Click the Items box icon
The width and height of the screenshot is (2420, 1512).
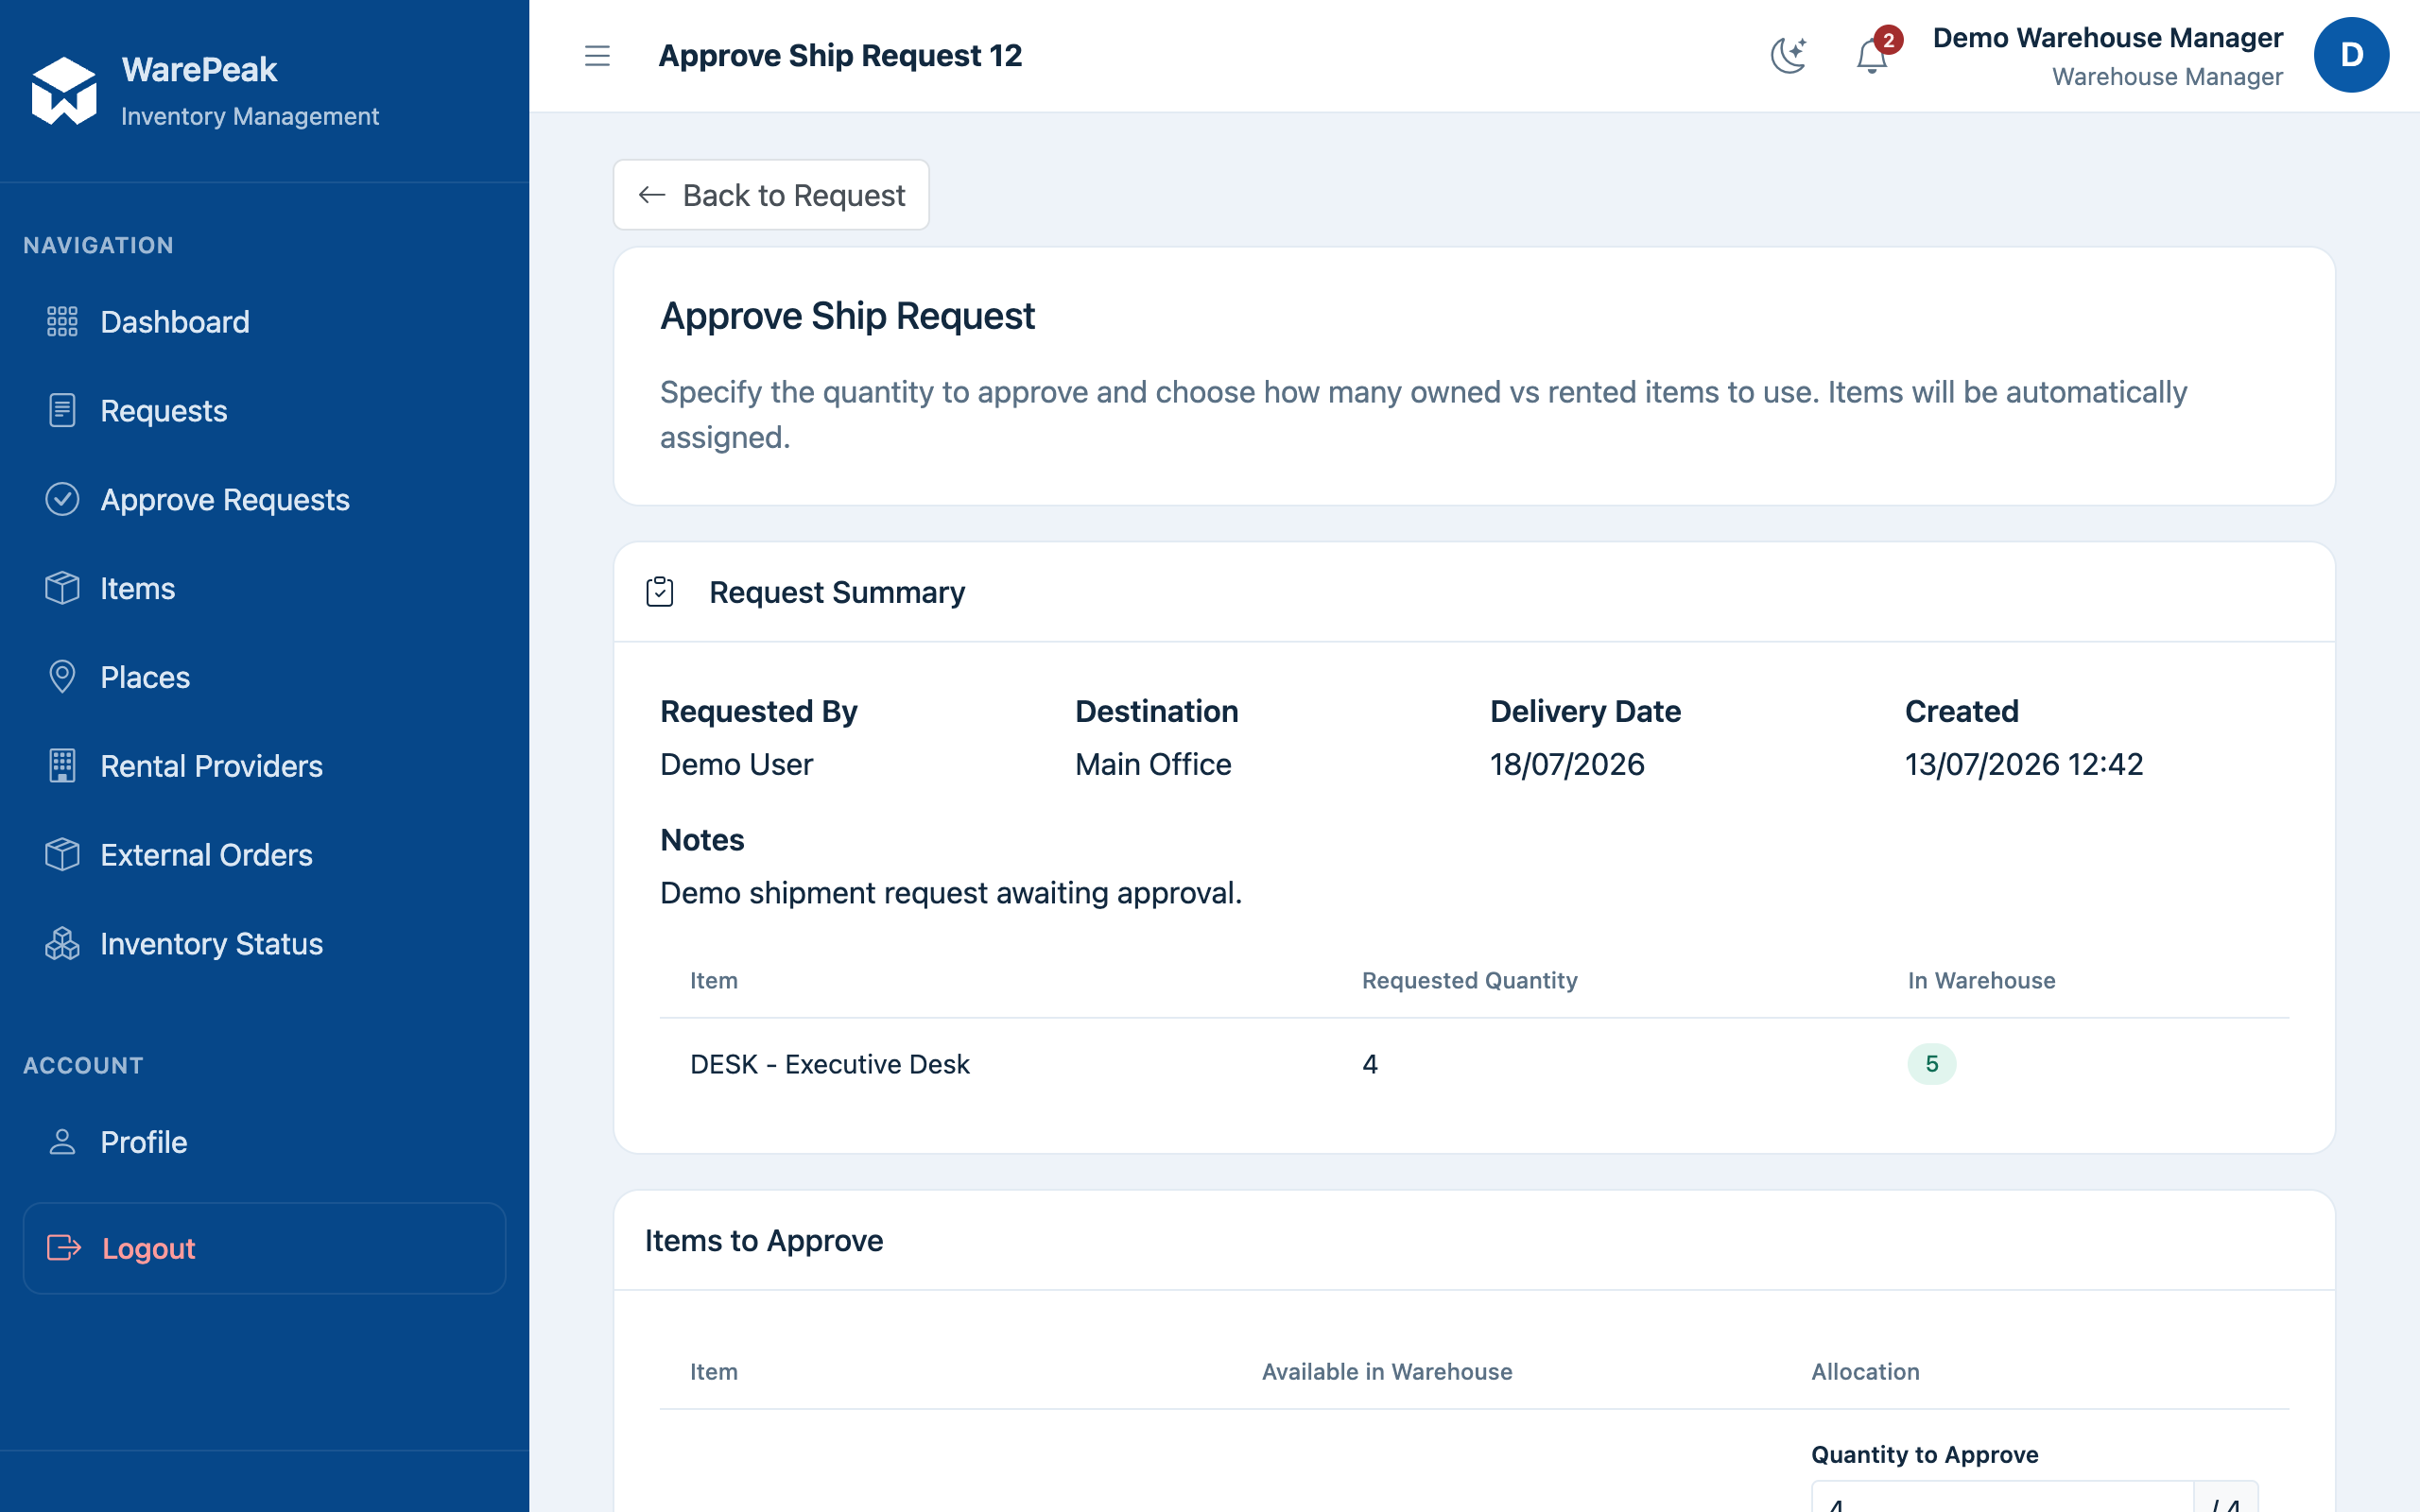[62, 588]
